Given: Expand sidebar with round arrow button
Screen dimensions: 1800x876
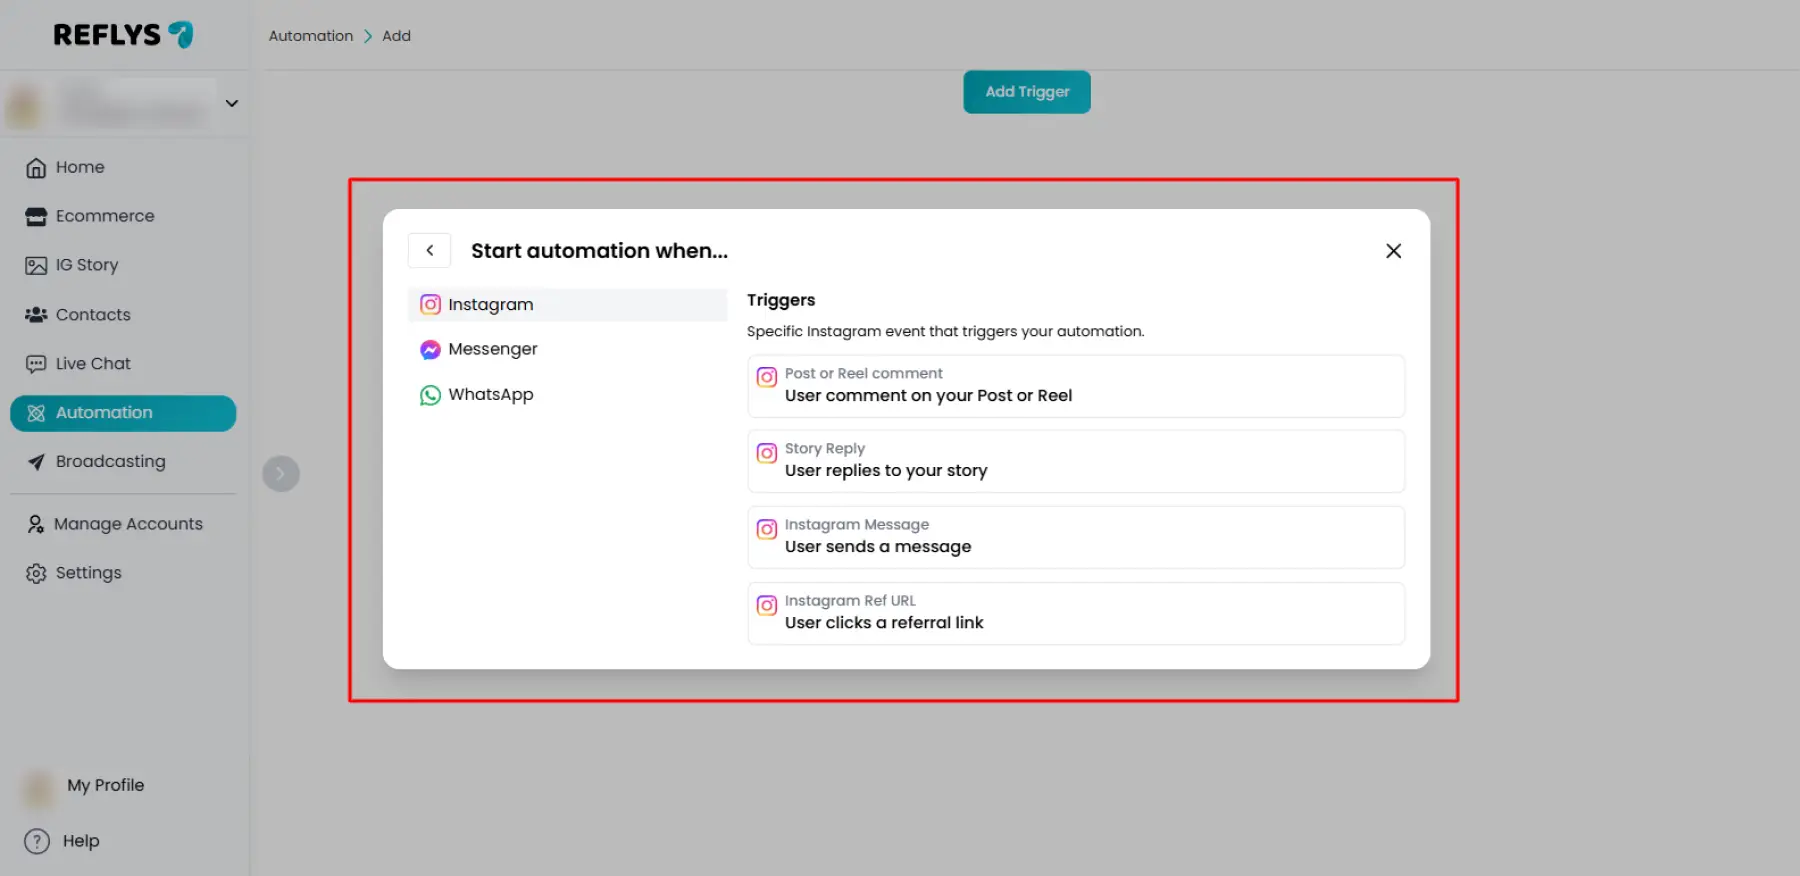Looking at the screenshot, I should (x=281, y=473).
